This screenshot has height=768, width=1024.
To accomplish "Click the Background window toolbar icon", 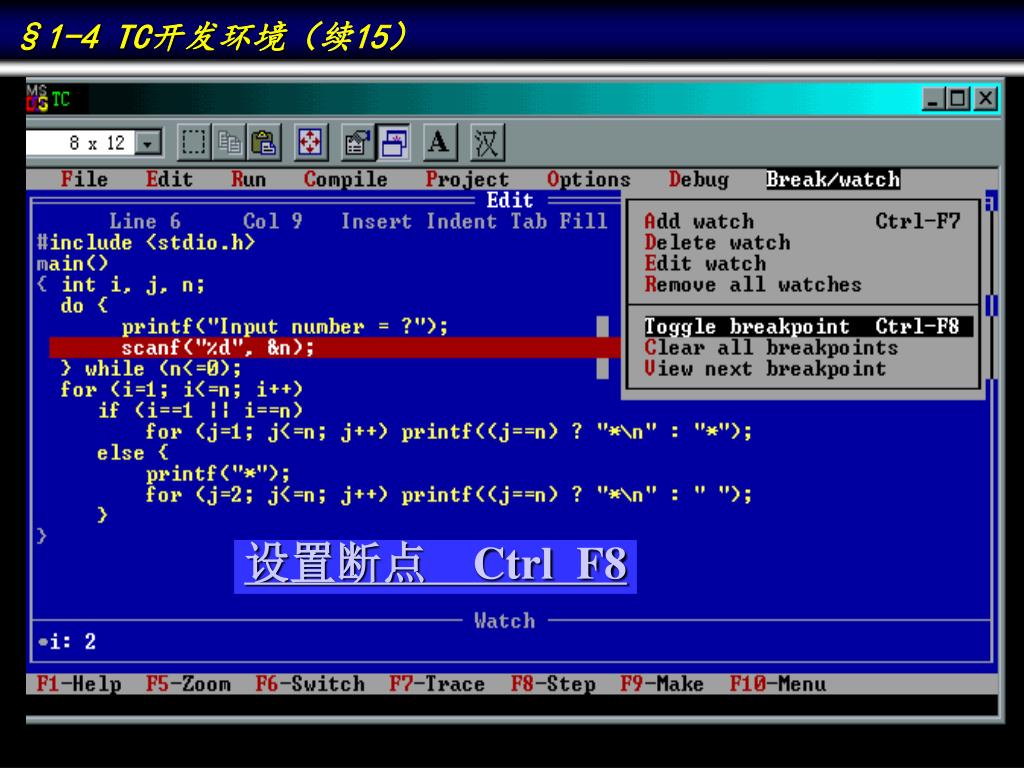I will point(393,142).
